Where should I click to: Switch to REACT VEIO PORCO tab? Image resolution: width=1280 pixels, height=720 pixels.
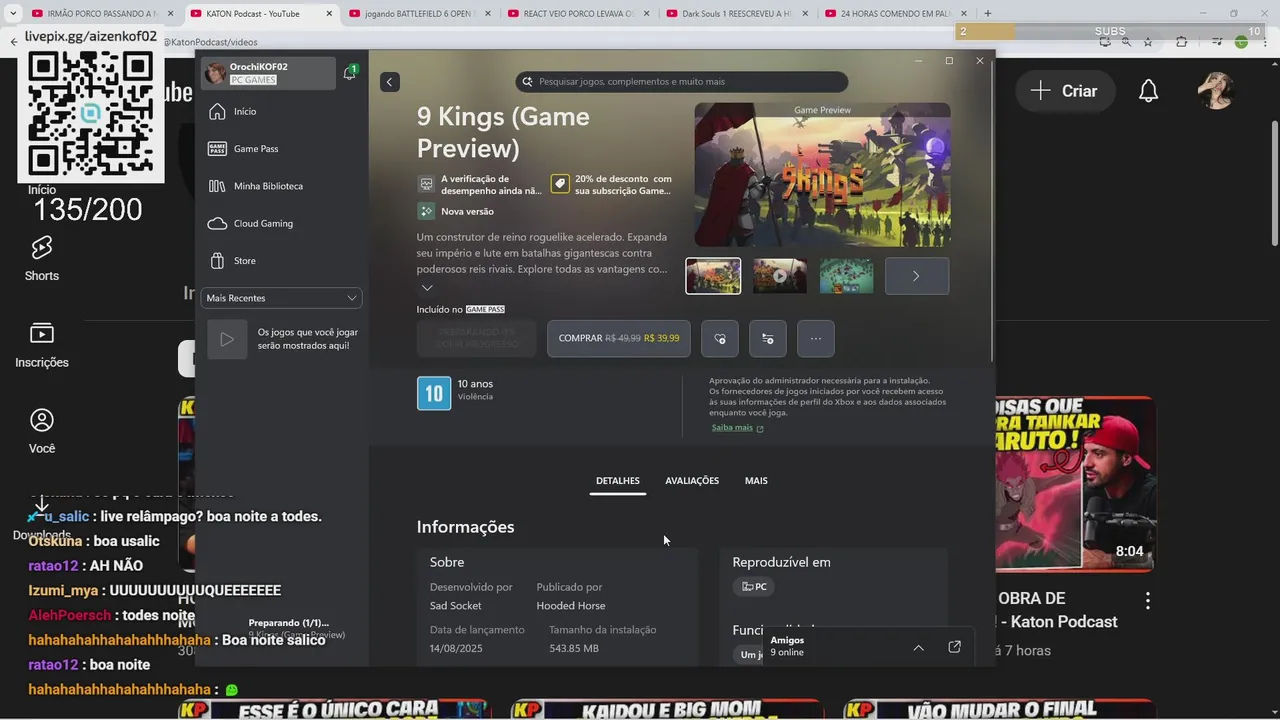(x=578, y=14)
